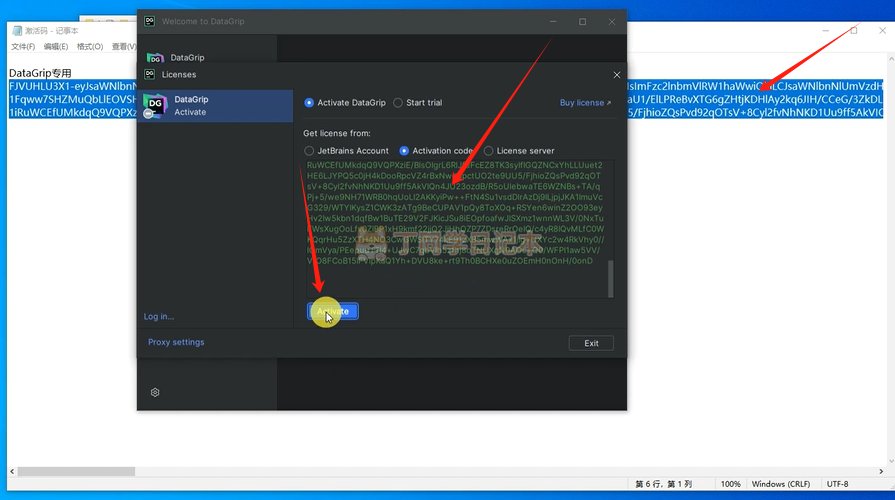Close the Licenses dialog
The image size is (895, 500).
click(616, 75)
